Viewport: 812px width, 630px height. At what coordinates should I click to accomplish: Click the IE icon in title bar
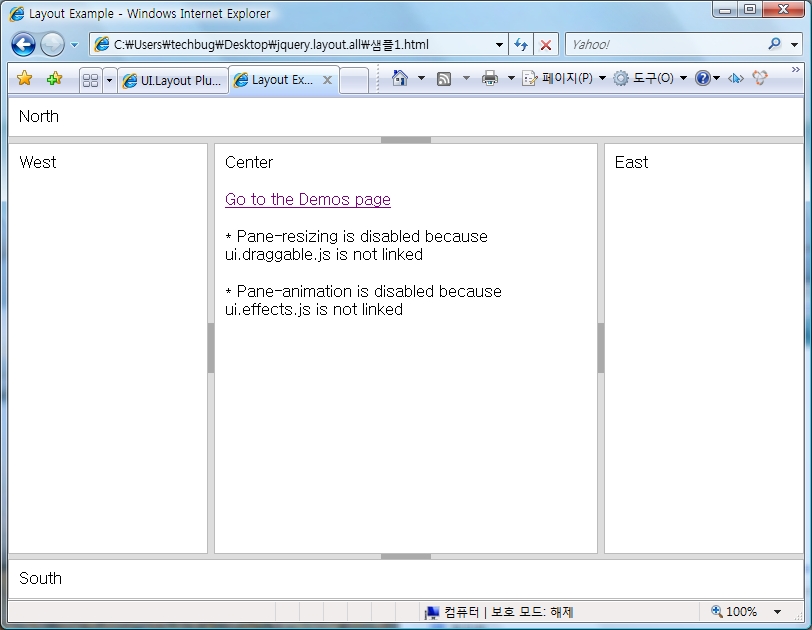[17, 13]
